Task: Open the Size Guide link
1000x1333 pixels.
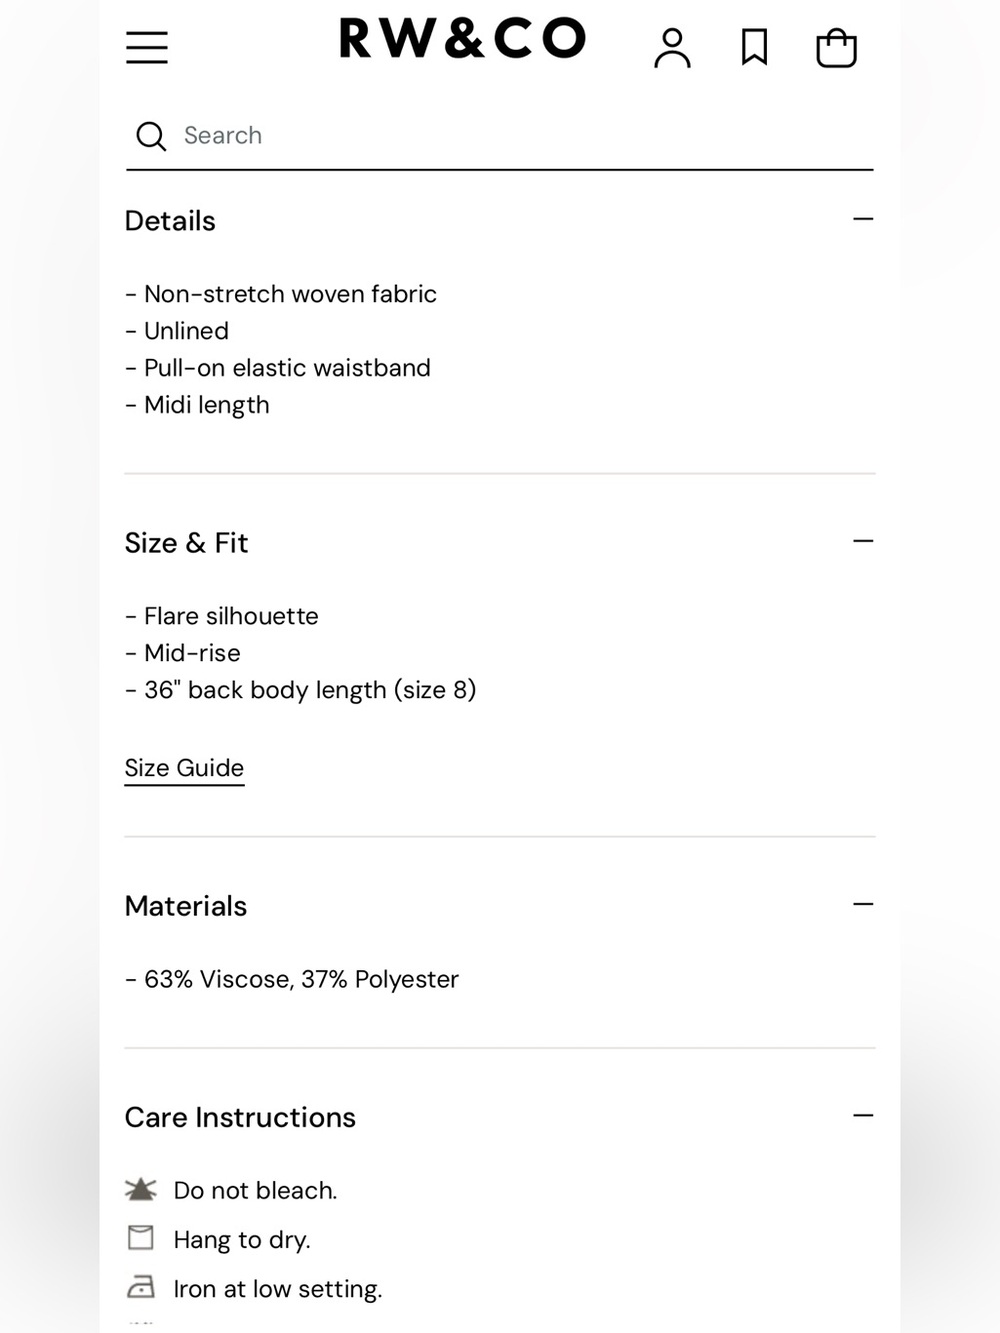Action: point(184,768)
